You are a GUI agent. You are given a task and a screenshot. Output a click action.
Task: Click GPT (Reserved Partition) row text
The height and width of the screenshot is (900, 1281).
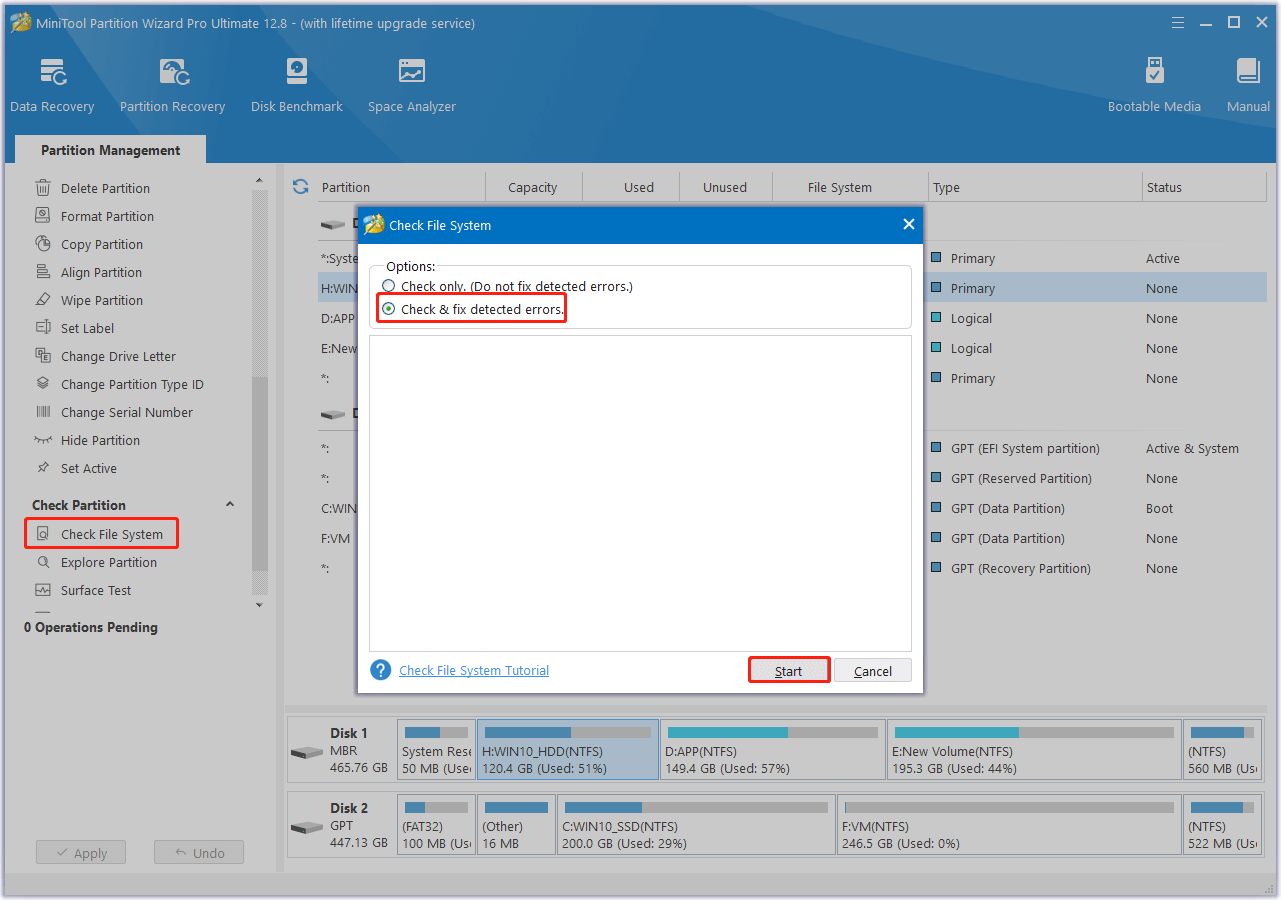[1021, 478]
